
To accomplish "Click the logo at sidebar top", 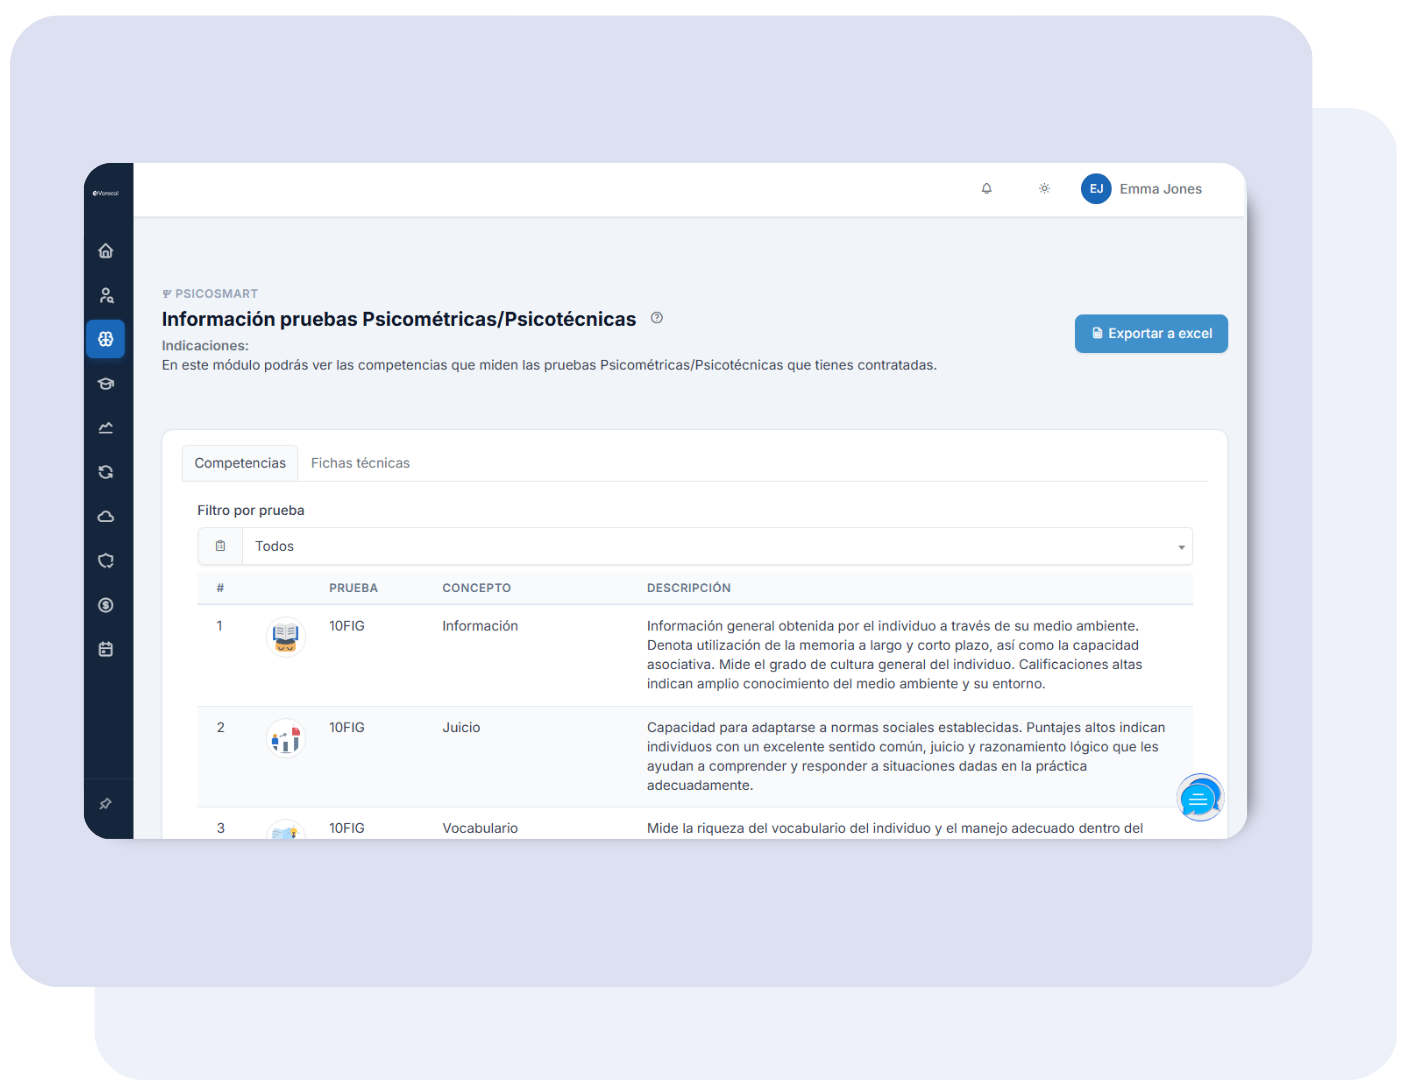I will point(106,193).
